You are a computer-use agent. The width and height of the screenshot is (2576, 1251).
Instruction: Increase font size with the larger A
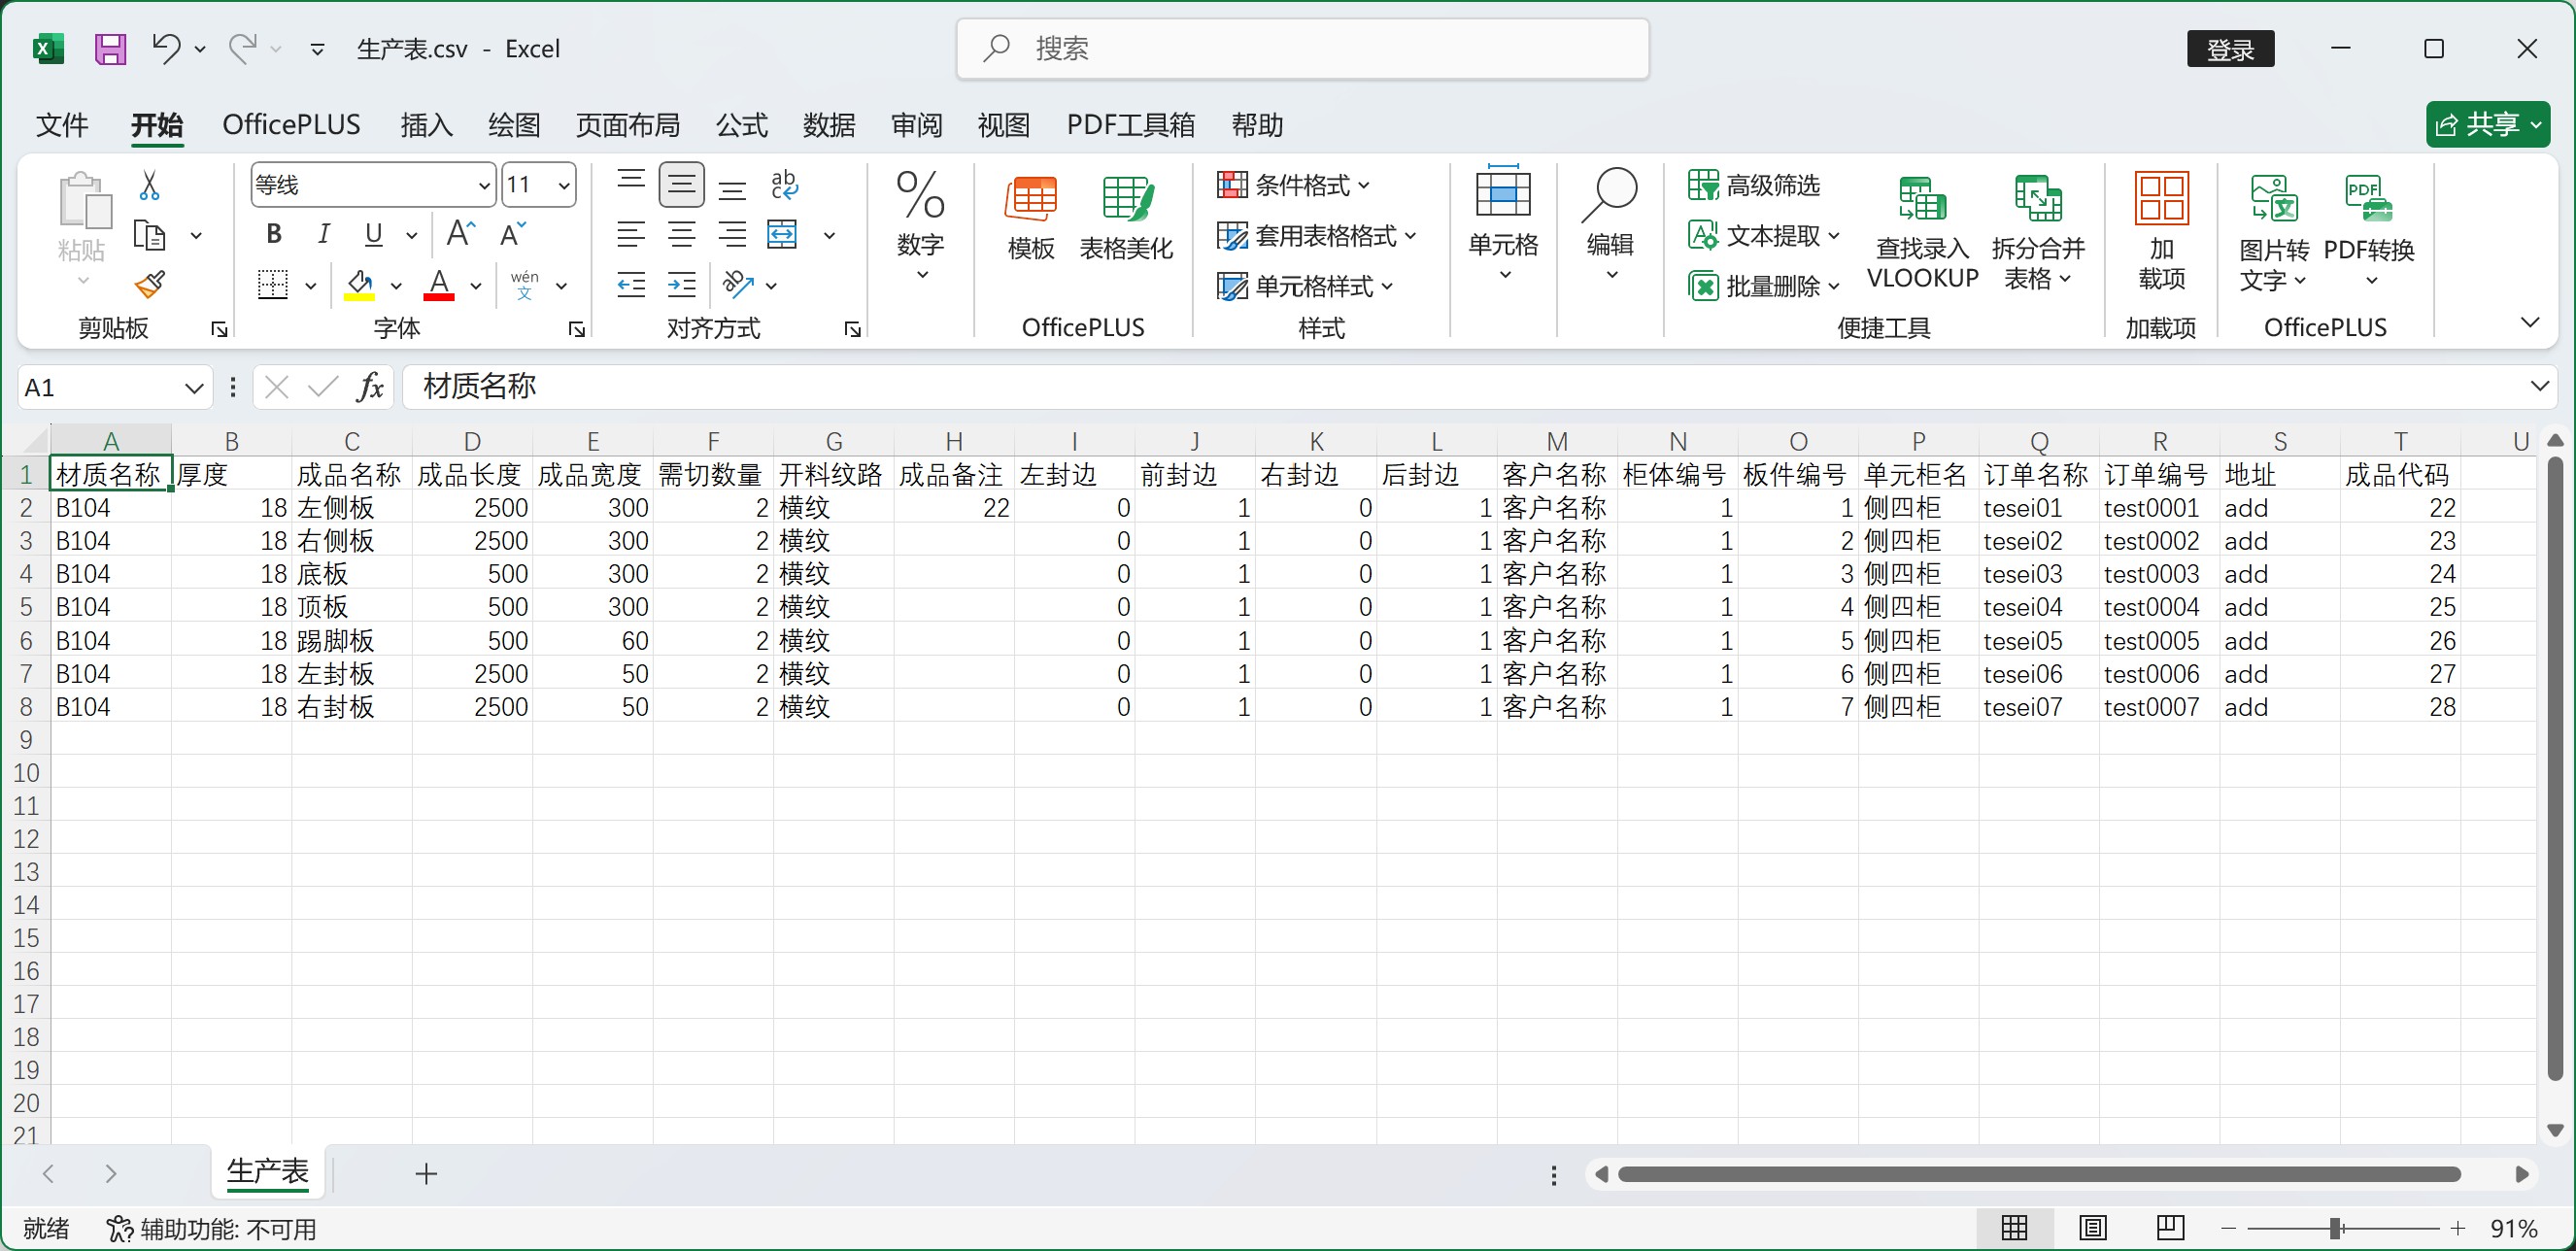(x=461, y=235)
